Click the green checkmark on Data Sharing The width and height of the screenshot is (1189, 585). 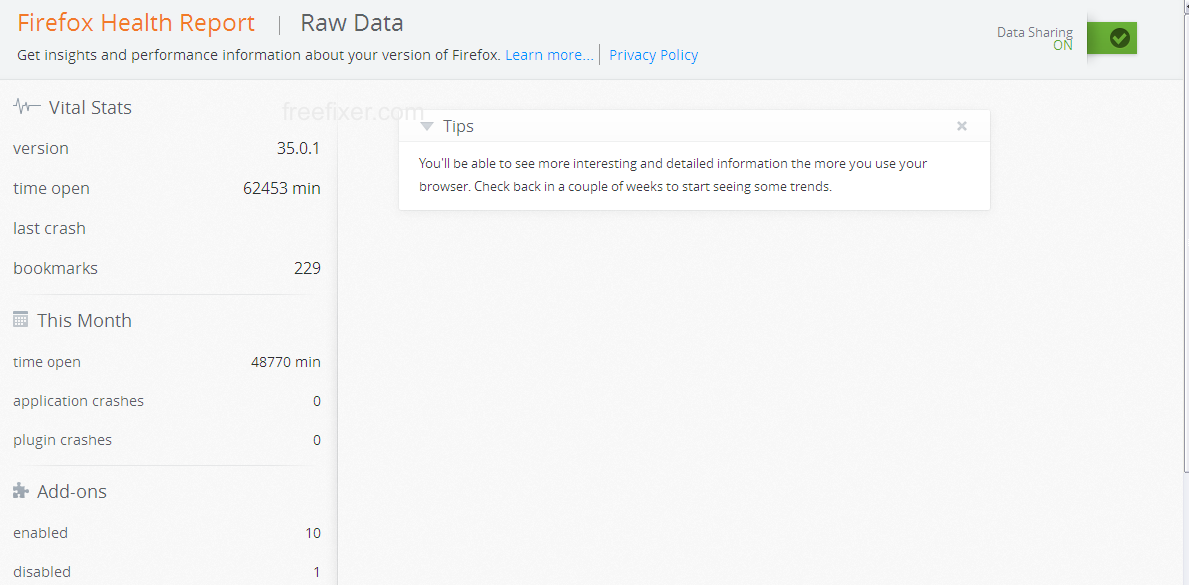1119,38
